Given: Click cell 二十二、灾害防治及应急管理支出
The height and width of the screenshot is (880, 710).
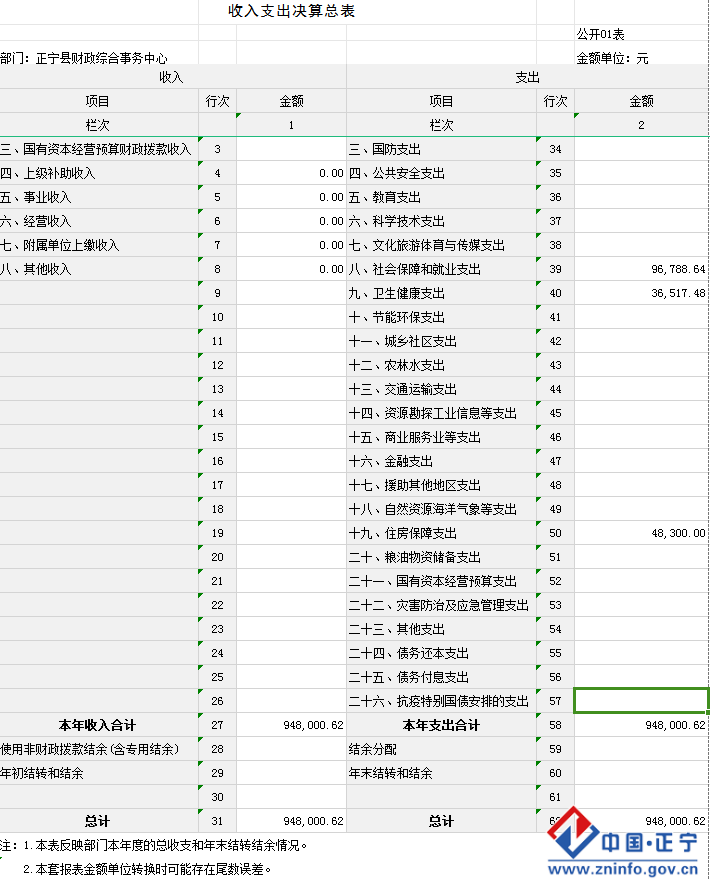Looking at the screenshot, I should coord(442,605).
